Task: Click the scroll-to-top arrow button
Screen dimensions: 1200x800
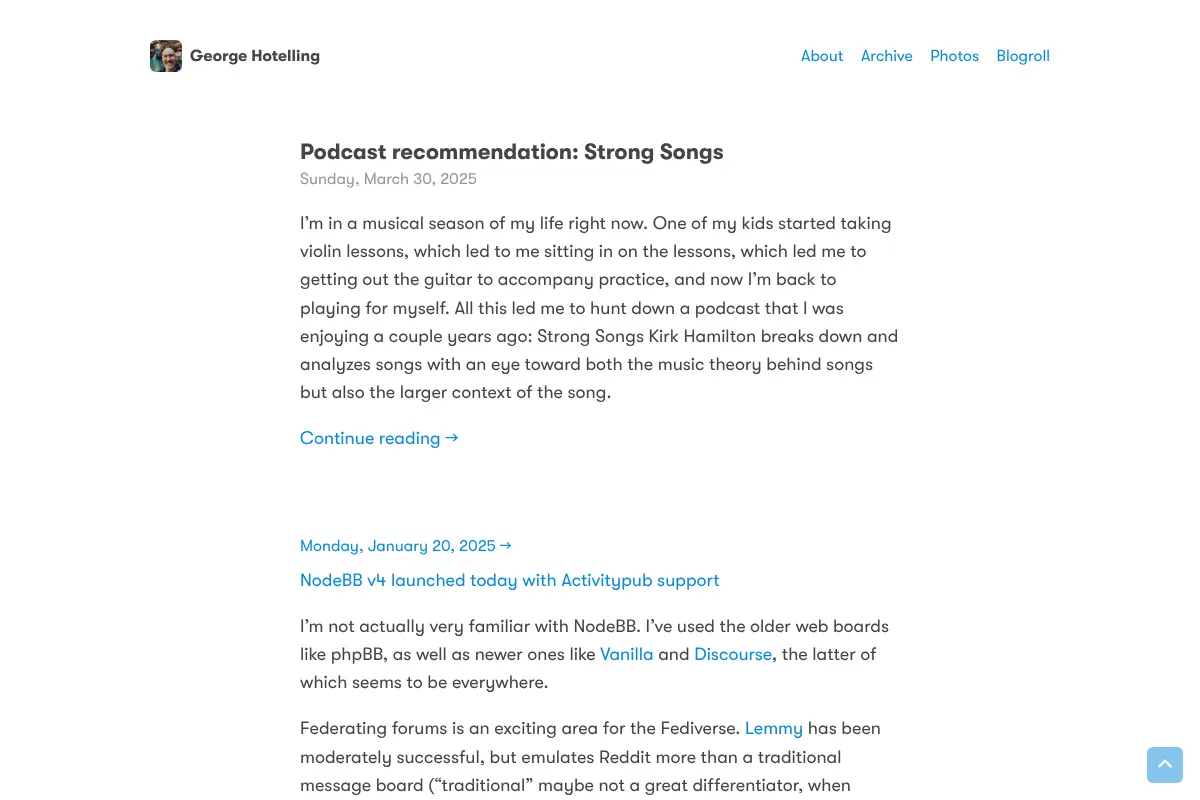Action: pyautogui.click(x=1165, y=765)
